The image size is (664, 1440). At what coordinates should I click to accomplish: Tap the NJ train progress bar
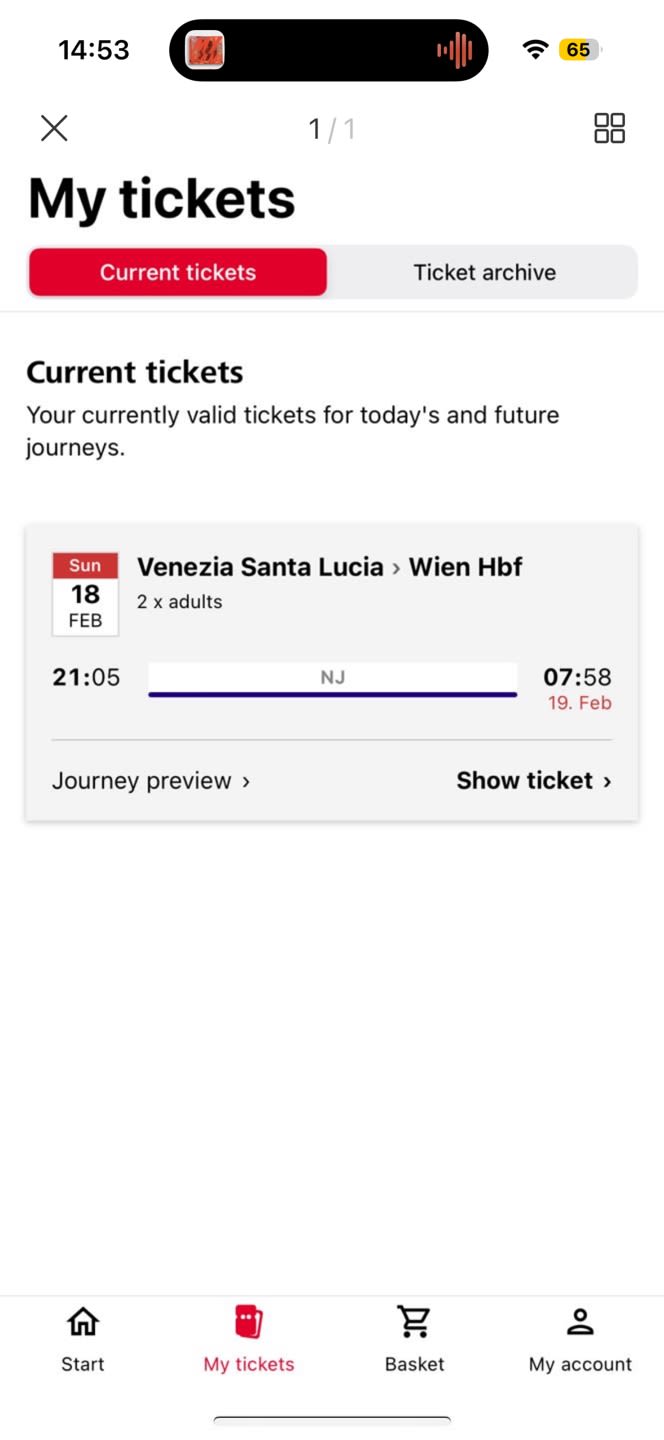333,680
